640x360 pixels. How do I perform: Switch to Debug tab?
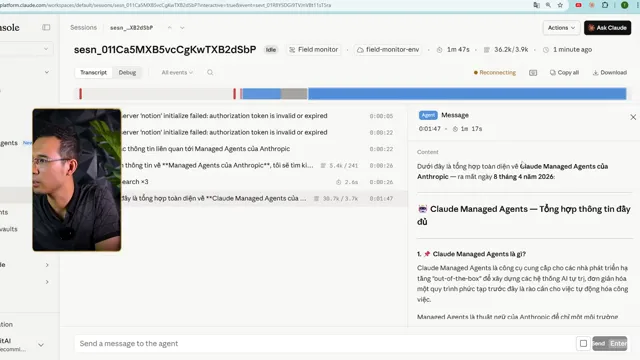[127, 72]
